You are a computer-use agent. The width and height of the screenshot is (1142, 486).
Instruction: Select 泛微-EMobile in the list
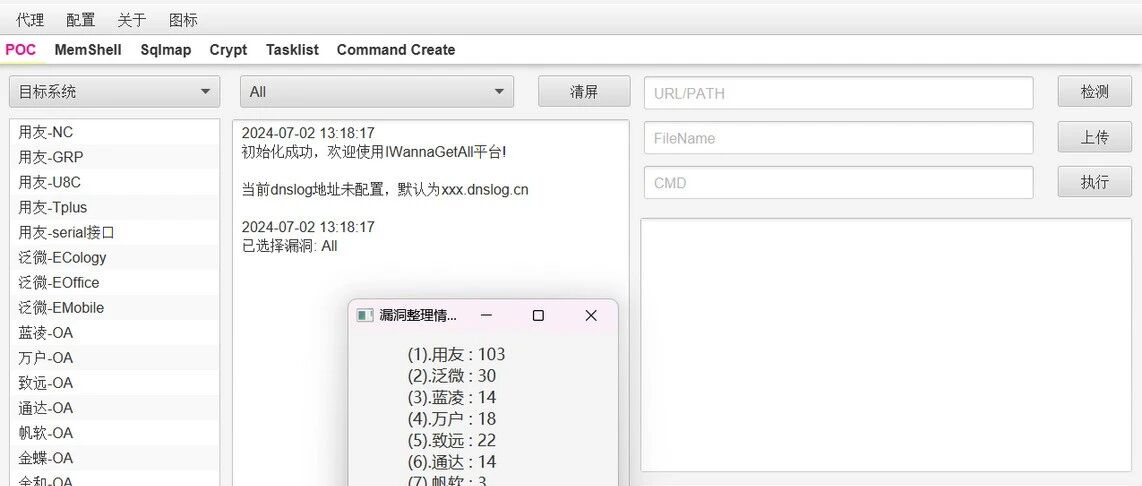[x=114, y=307]
